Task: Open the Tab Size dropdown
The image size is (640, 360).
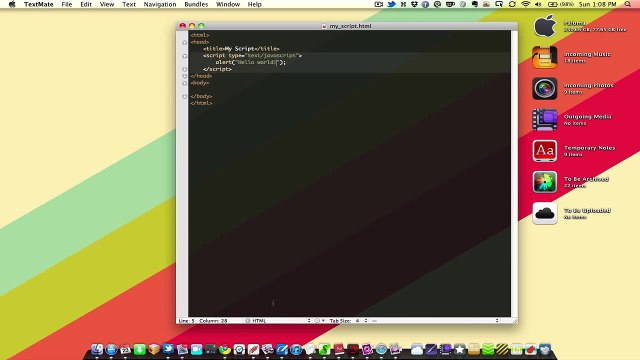Action: 349,321
